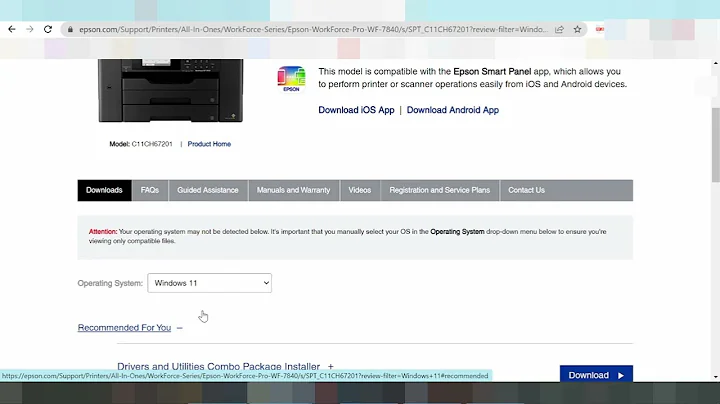Click the Epson WF-7840 printer image
Viewport: 720px width, 404px height.
click(170, 90)
